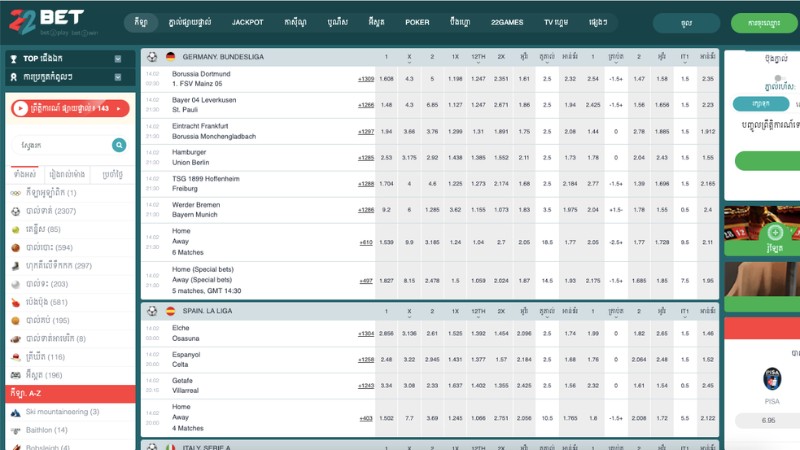Click the sport search input field
800x450 pixels.
(60, 145)
